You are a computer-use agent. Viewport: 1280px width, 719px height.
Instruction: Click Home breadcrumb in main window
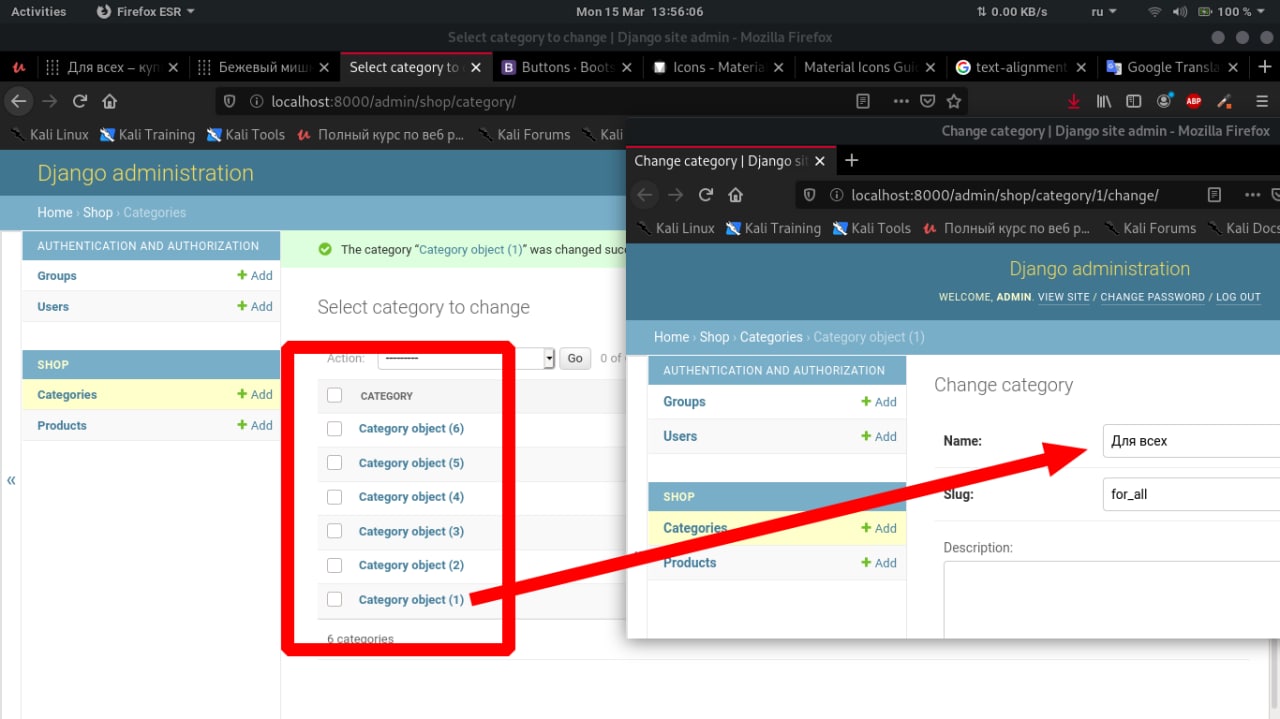coord(55,212)
